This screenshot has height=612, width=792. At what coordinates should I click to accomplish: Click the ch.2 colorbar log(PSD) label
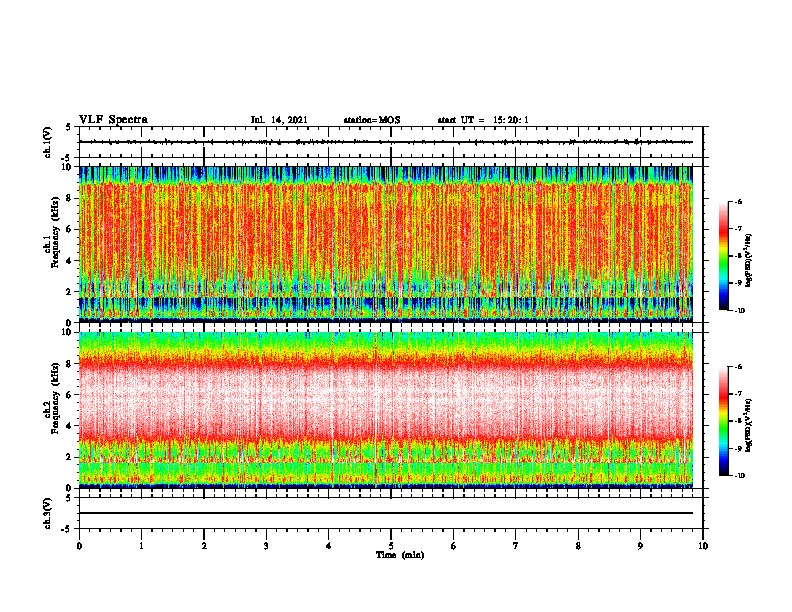point(749,425)
